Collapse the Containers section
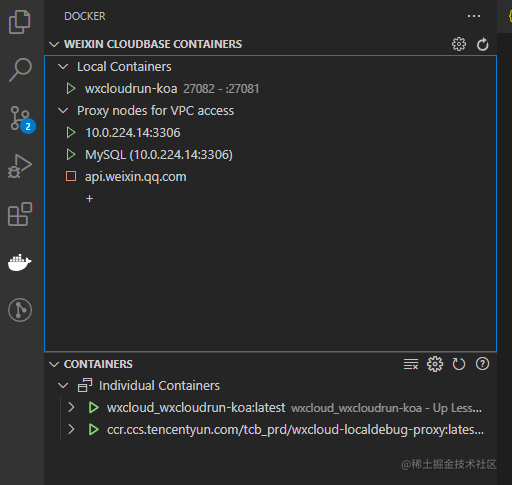This screenshot has width=512, height=485. (x=54, y=364)
